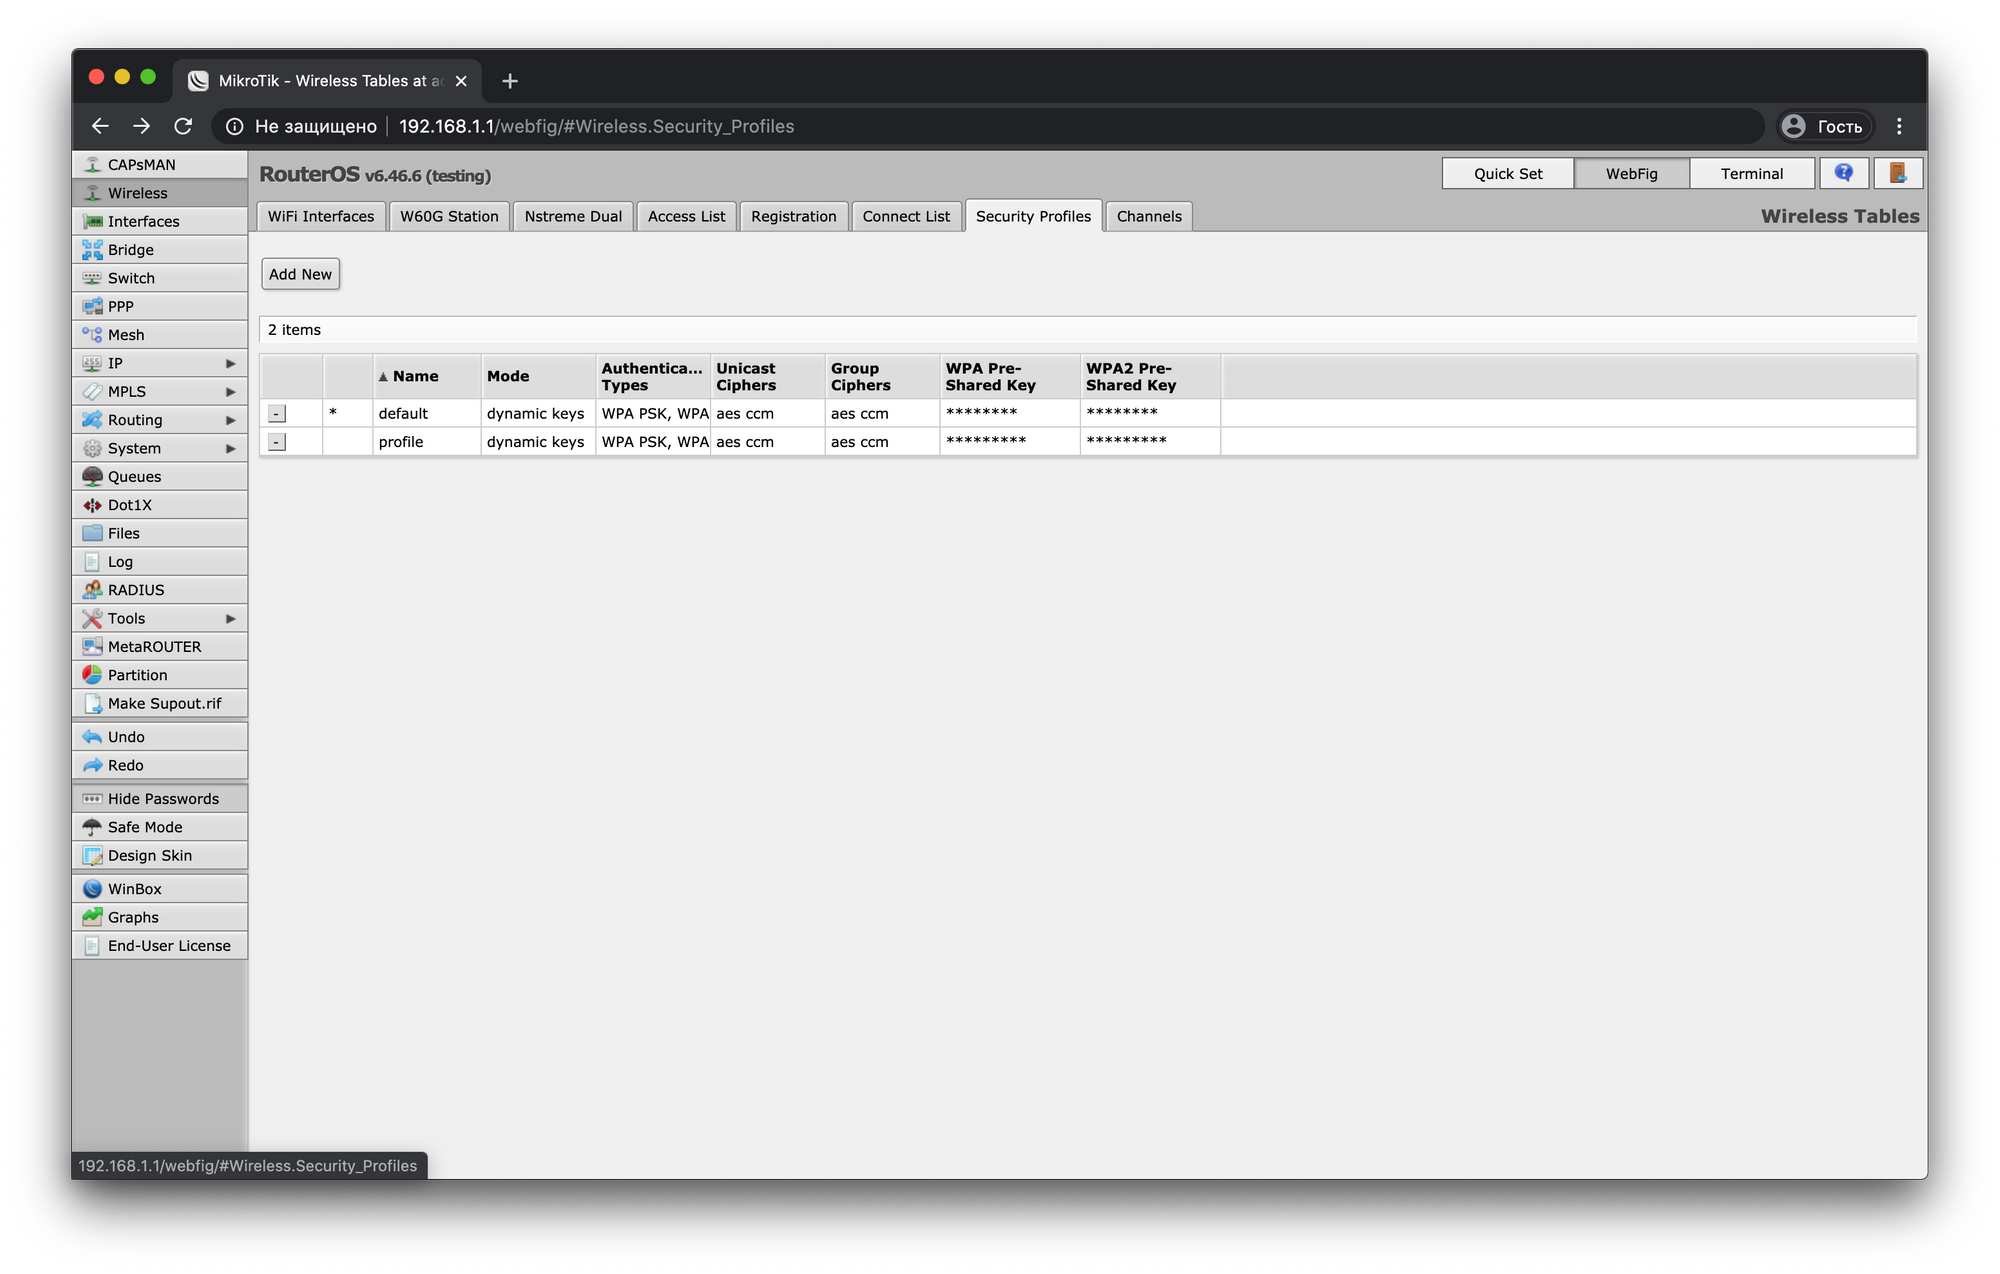
Task: Click the Queues icon
Action: click(x=93, y=477)
